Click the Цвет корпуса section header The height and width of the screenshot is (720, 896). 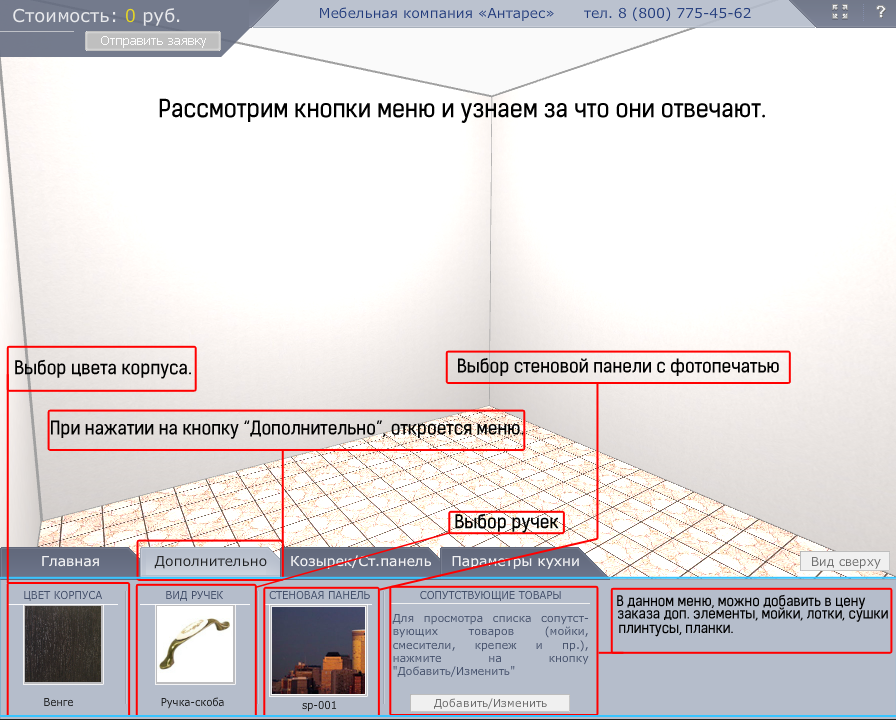tap(63, 595)
